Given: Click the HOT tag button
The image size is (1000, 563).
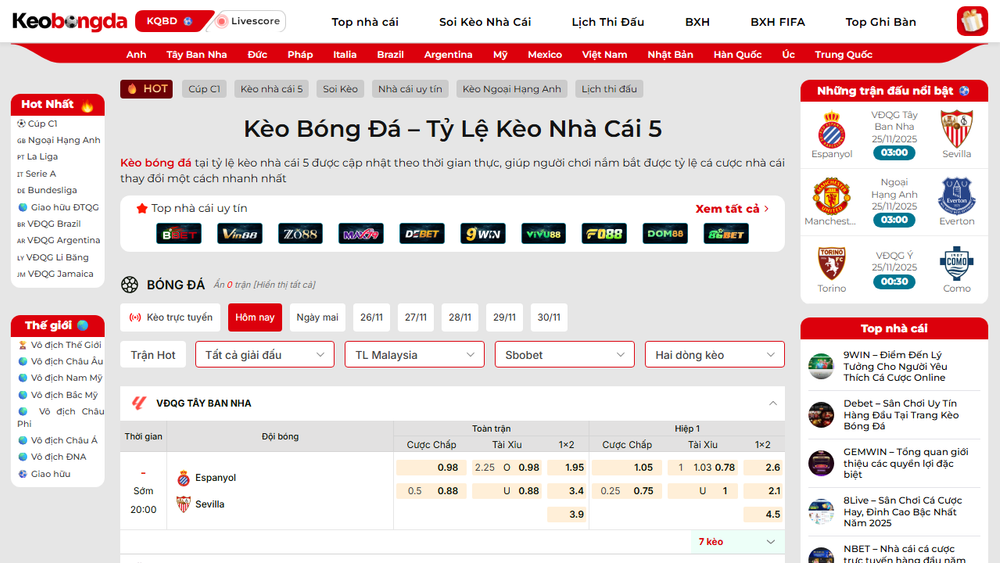Looking at the screenshot, I should point(147,89).
